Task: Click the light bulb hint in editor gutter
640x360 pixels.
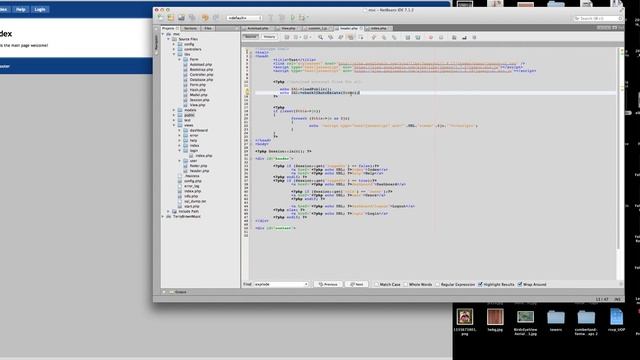Action: pos(247,92)
